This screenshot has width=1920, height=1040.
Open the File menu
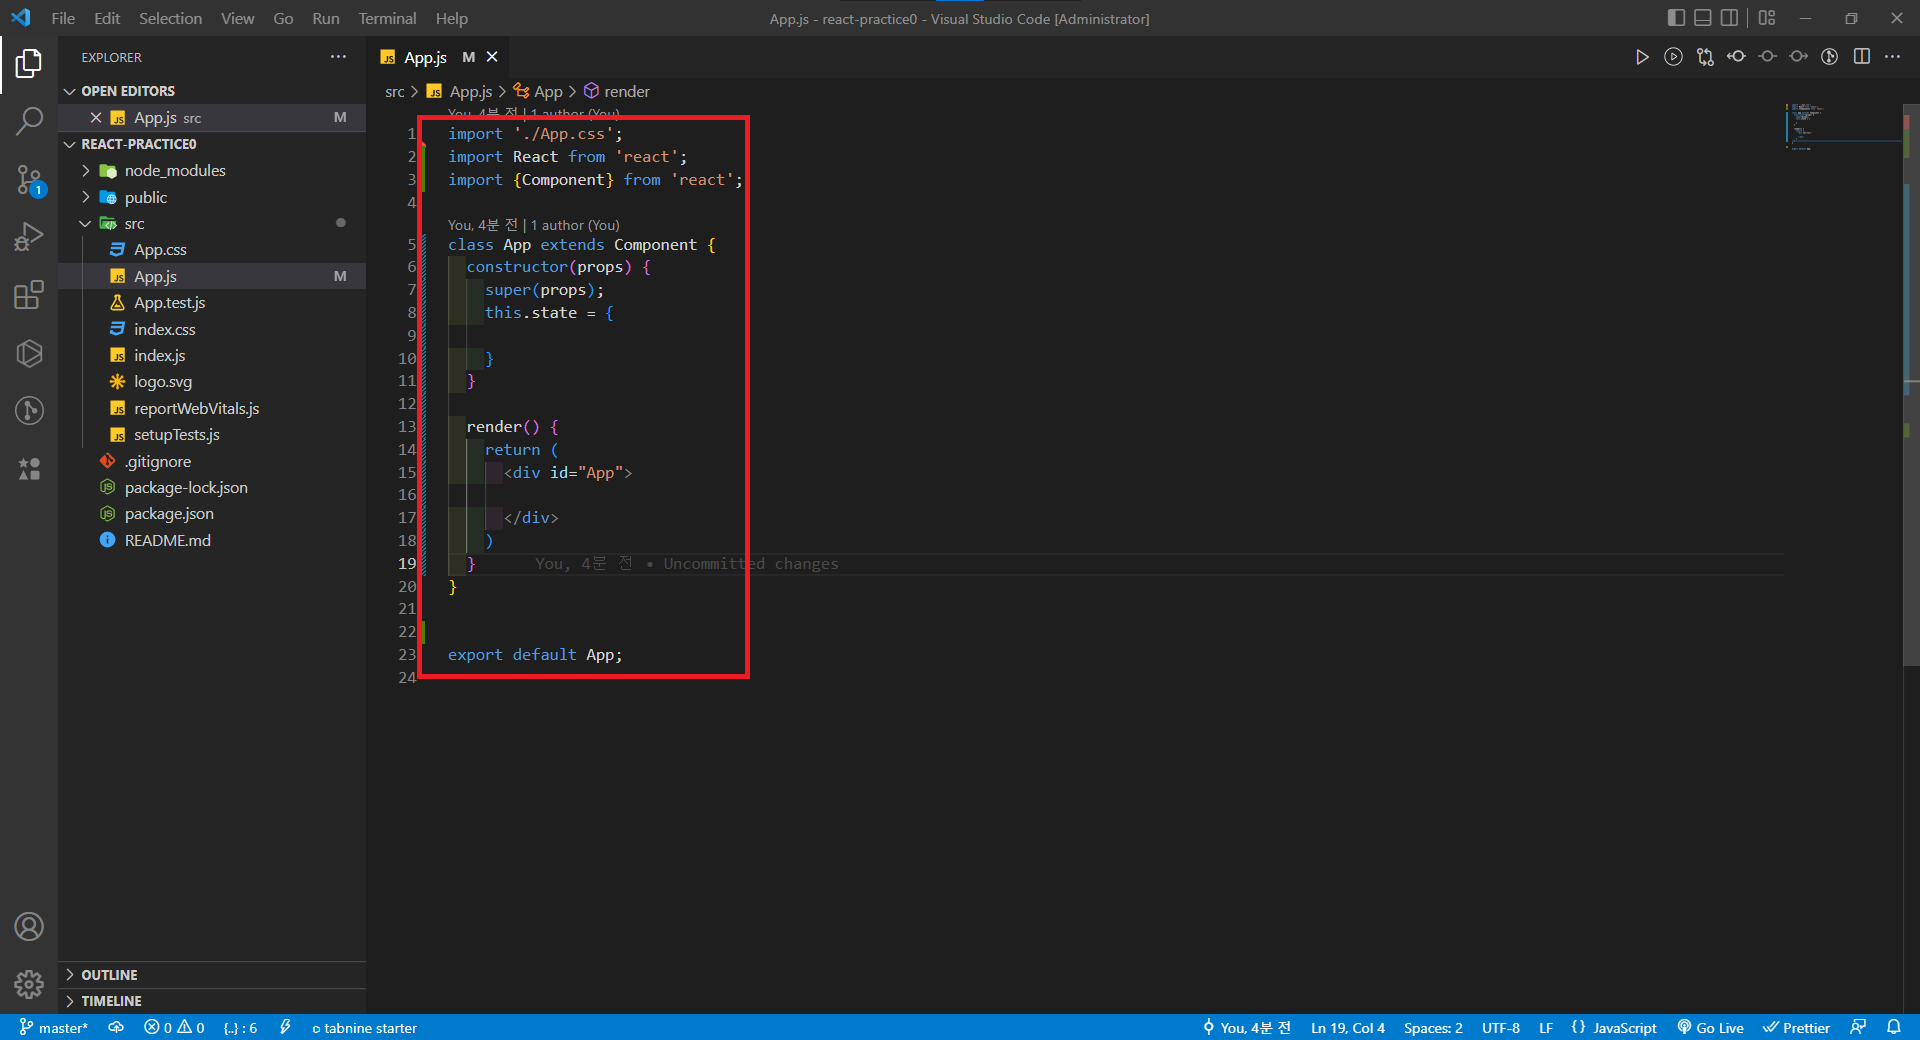pos(63,18)
